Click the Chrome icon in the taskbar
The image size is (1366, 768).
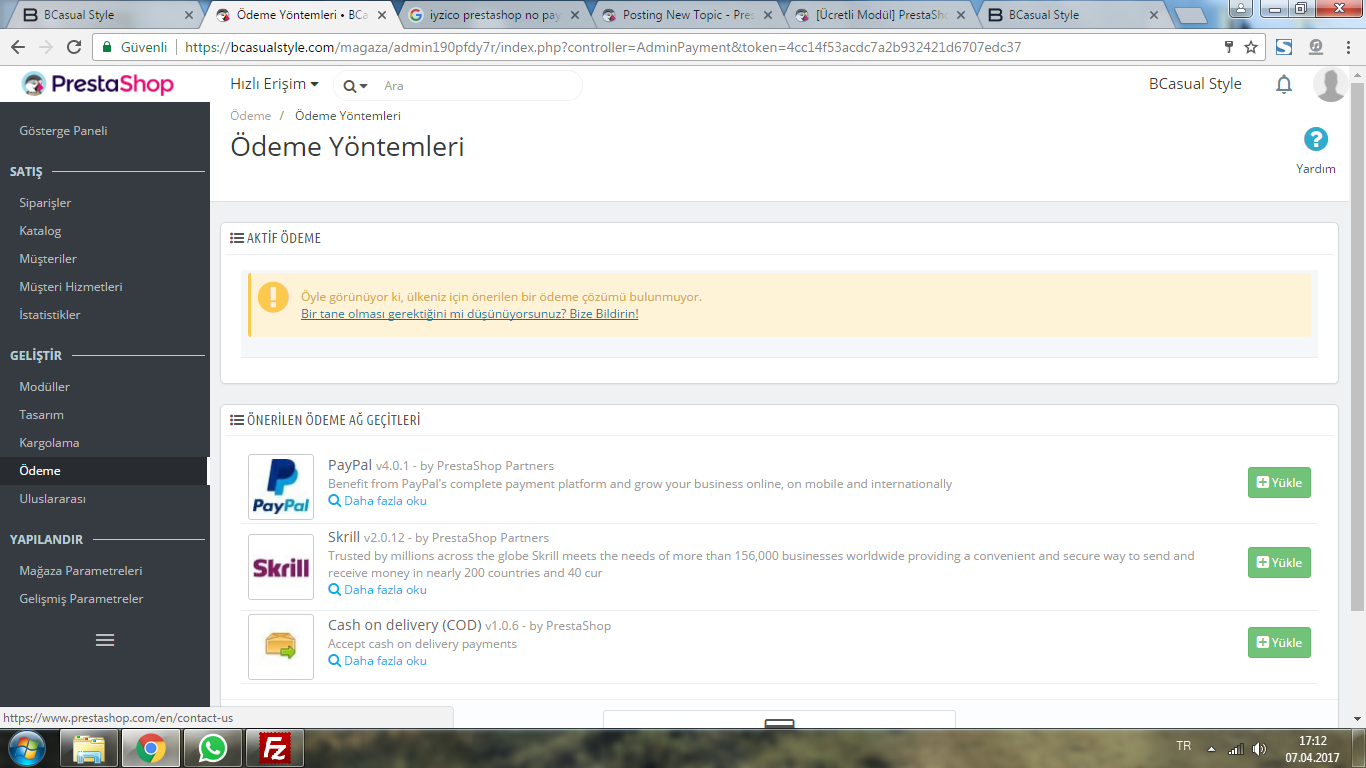(151, 748)
